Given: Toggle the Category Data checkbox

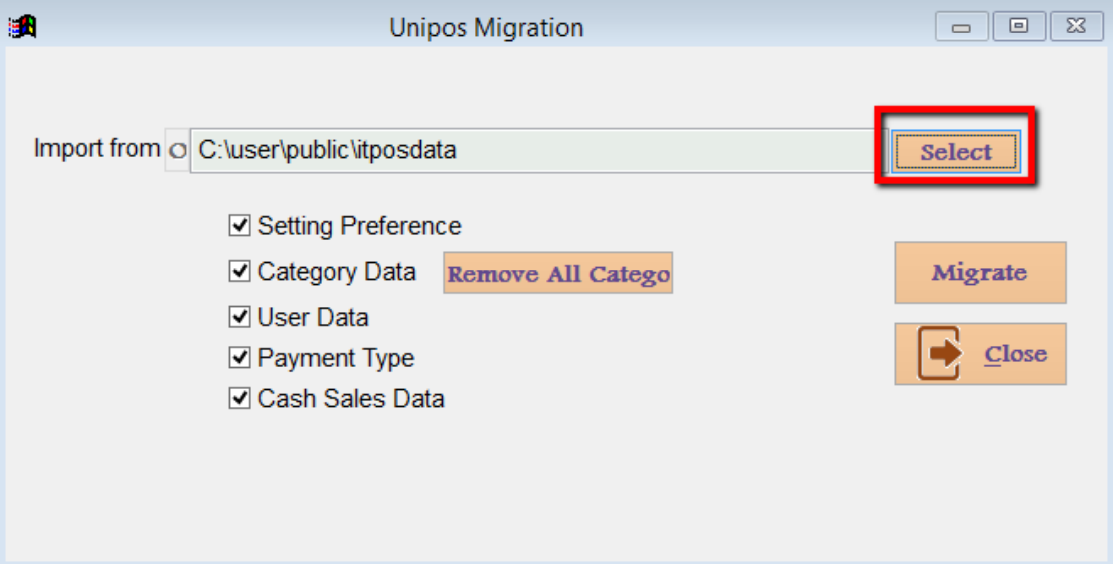Looking at the screenshot, I should [x=239, y=271].
